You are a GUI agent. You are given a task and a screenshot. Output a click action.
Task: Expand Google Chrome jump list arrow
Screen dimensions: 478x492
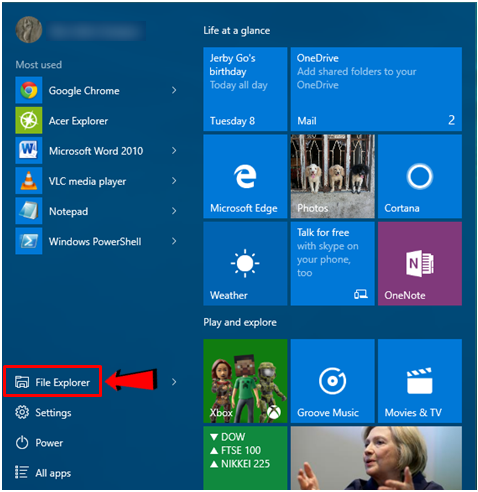click(174, 90)
